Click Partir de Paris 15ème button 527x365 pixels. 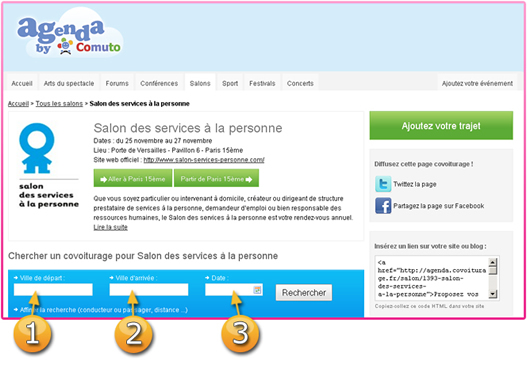coord(216,178)
